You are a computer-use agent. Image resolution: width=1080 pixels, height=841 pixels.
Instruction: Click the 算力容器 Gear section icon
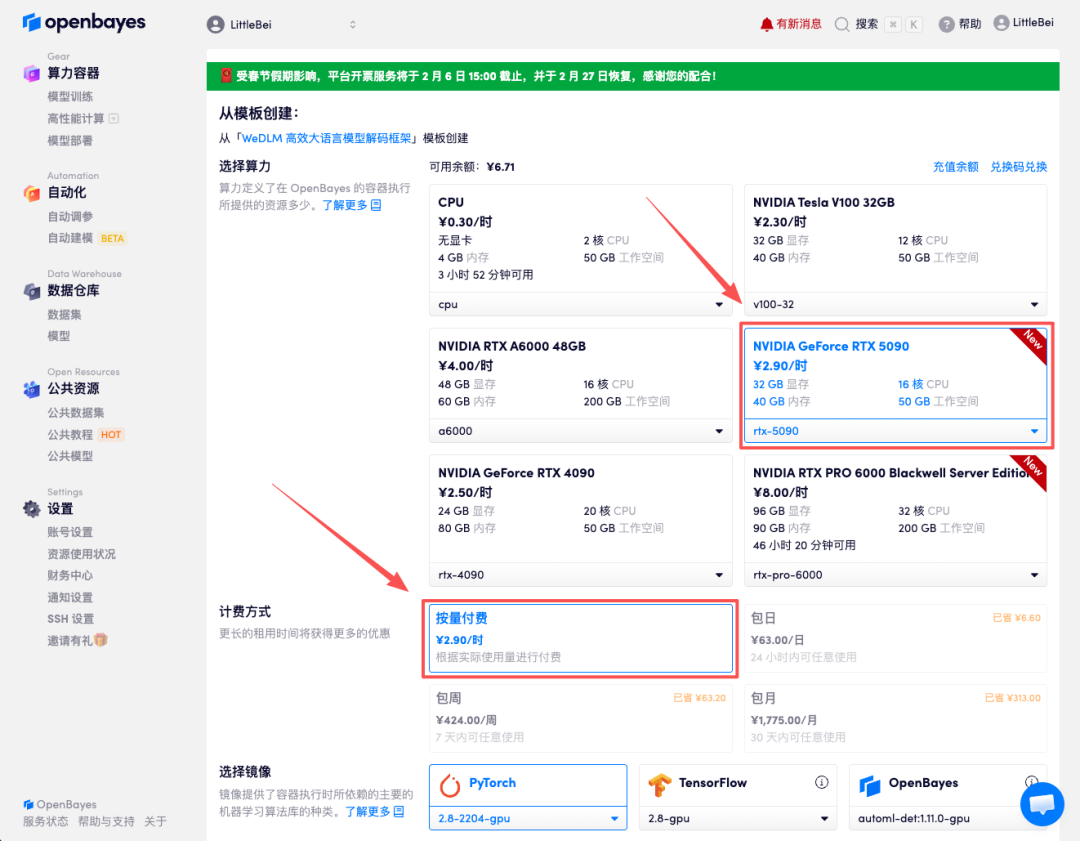click(32, 73)
